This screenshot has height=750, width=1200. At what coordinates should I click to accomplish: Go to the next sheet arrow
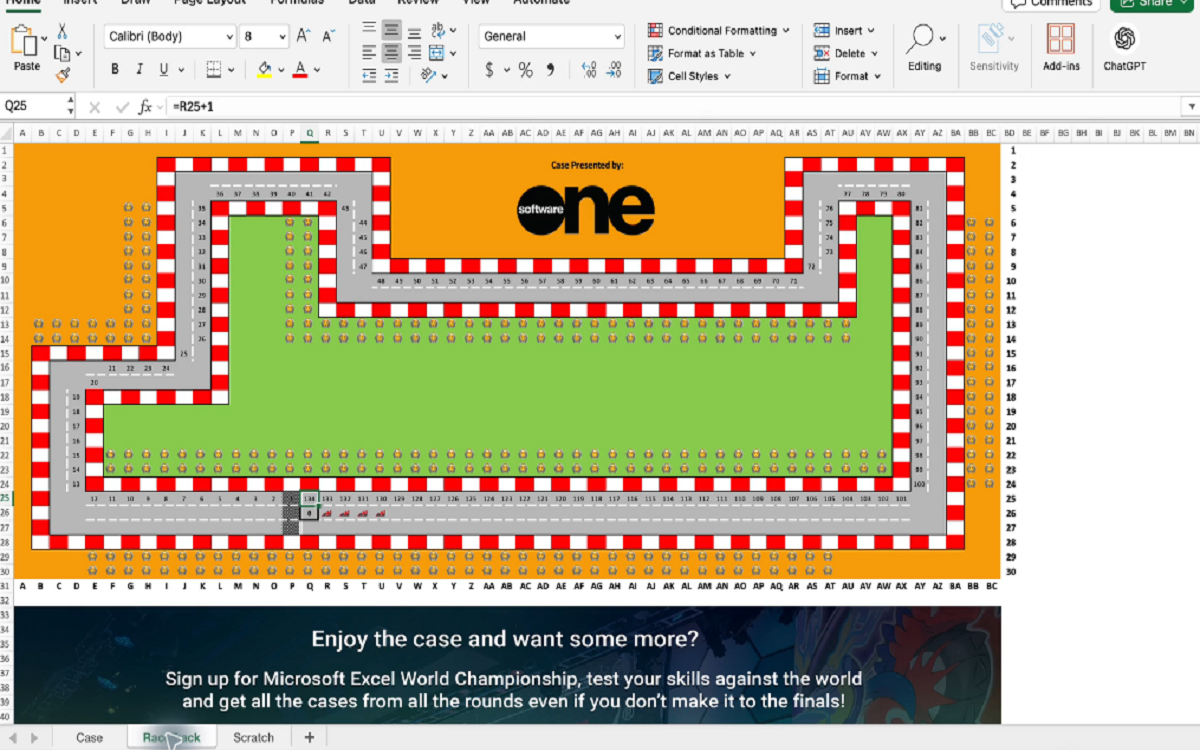point(34,738)
